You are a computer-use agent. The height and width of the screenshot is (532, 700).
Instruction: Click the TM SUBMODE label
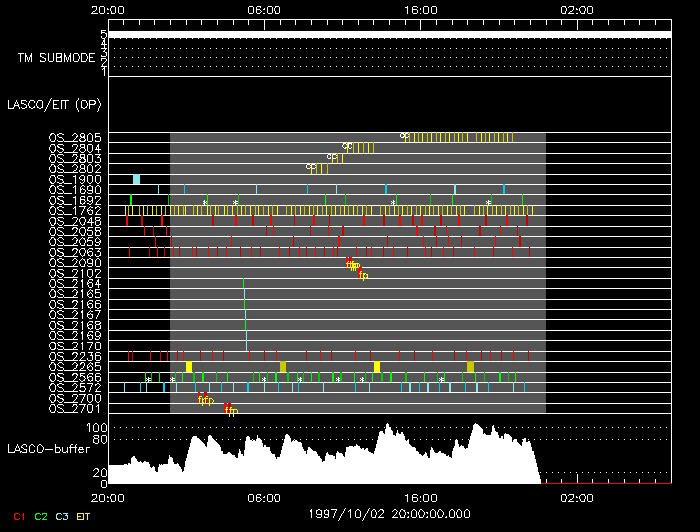click(x=55, y=58)
